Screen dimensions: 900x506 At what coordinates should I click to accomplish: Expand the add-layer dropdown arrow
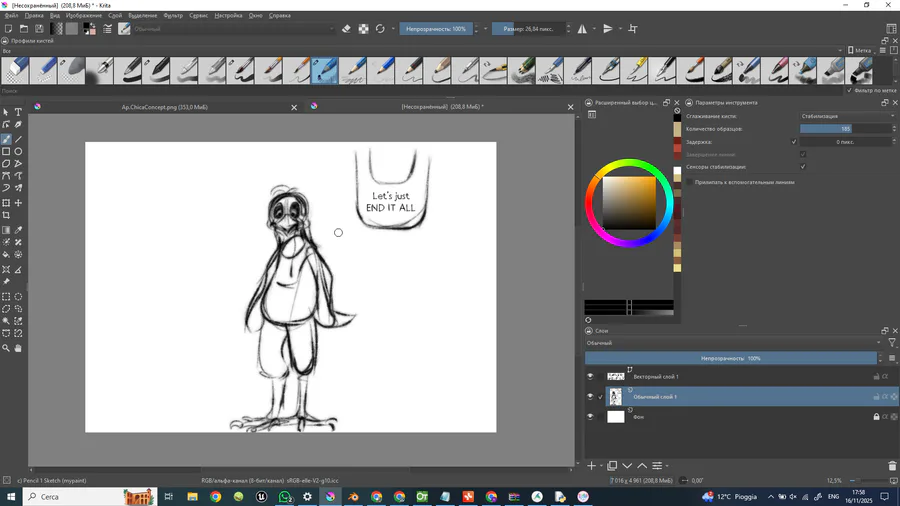point(601,466)
